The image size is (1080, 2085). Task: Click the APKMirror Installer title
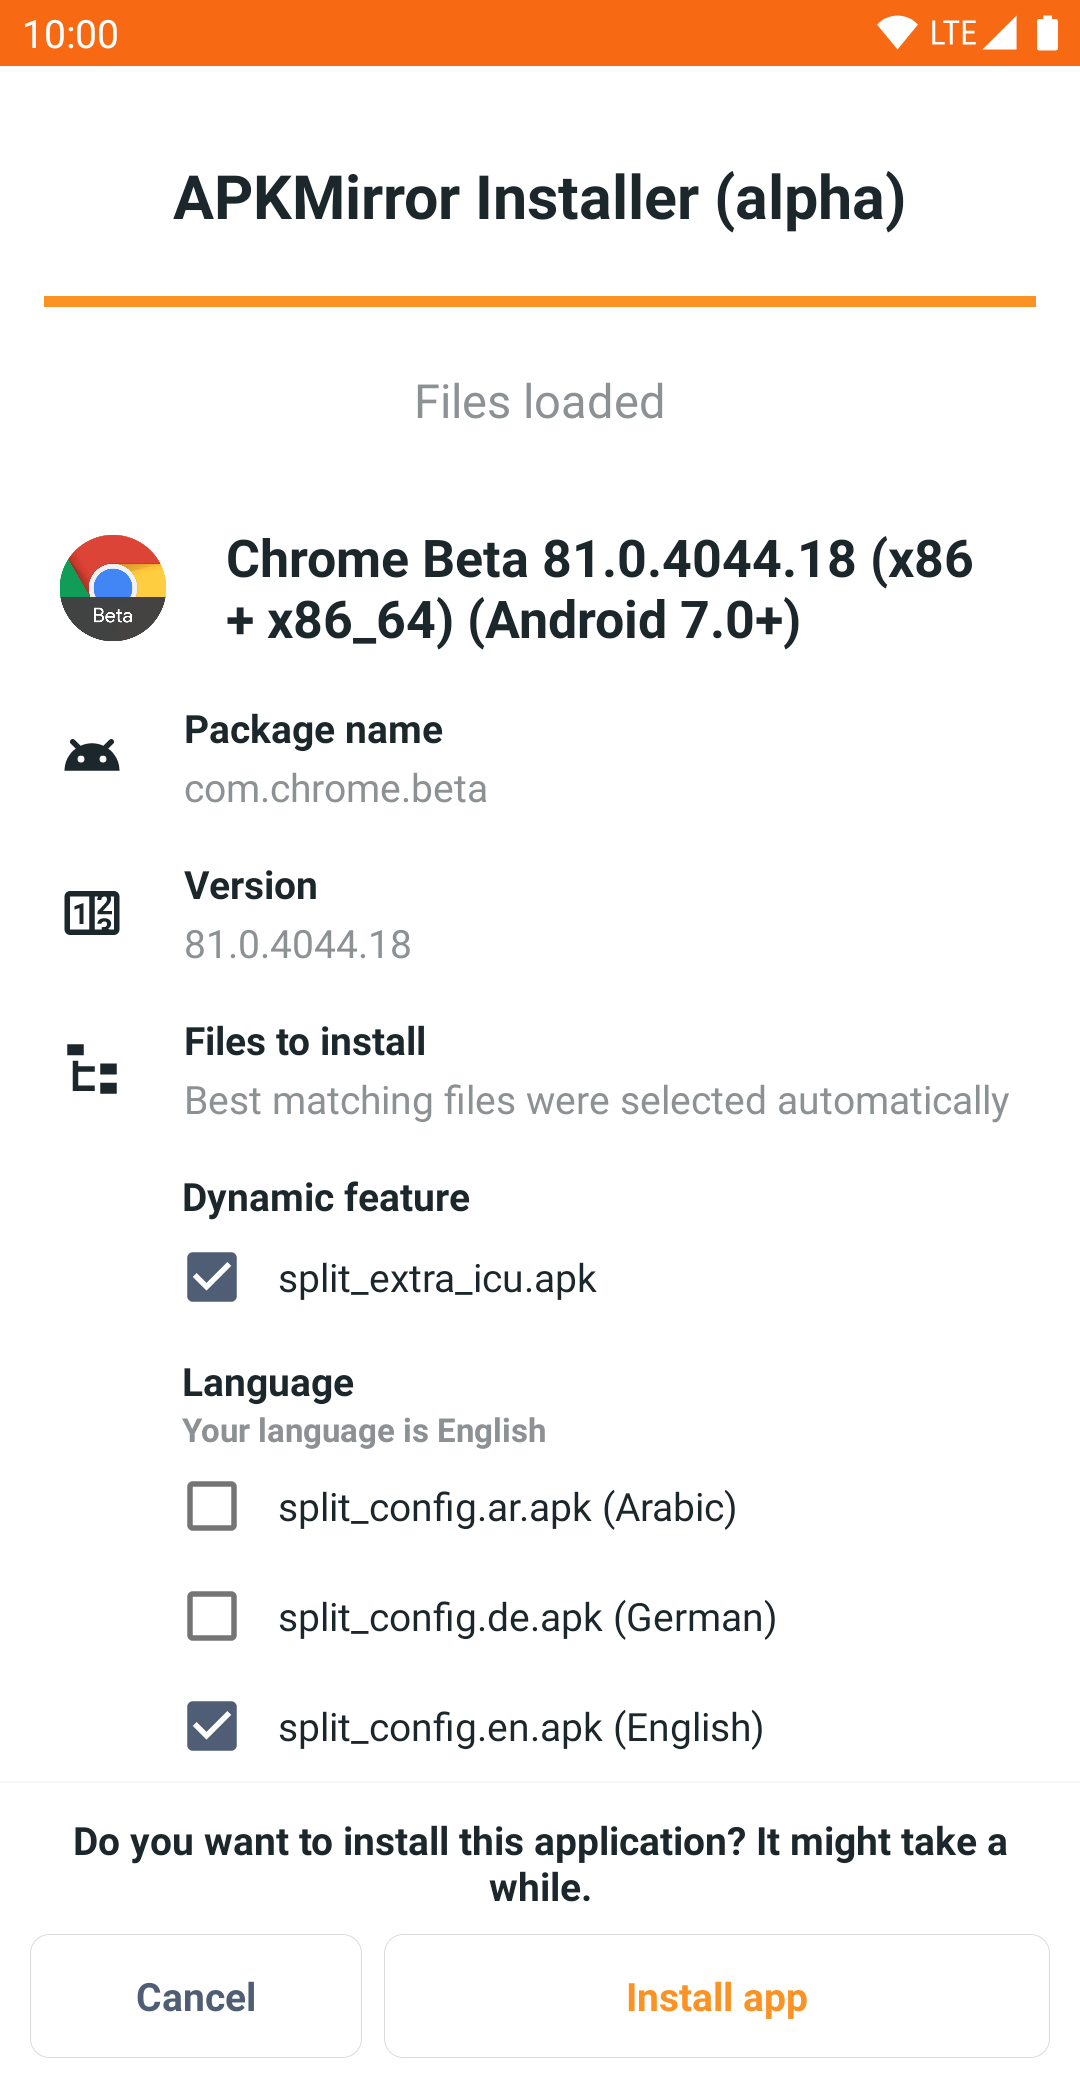(540, 198)
